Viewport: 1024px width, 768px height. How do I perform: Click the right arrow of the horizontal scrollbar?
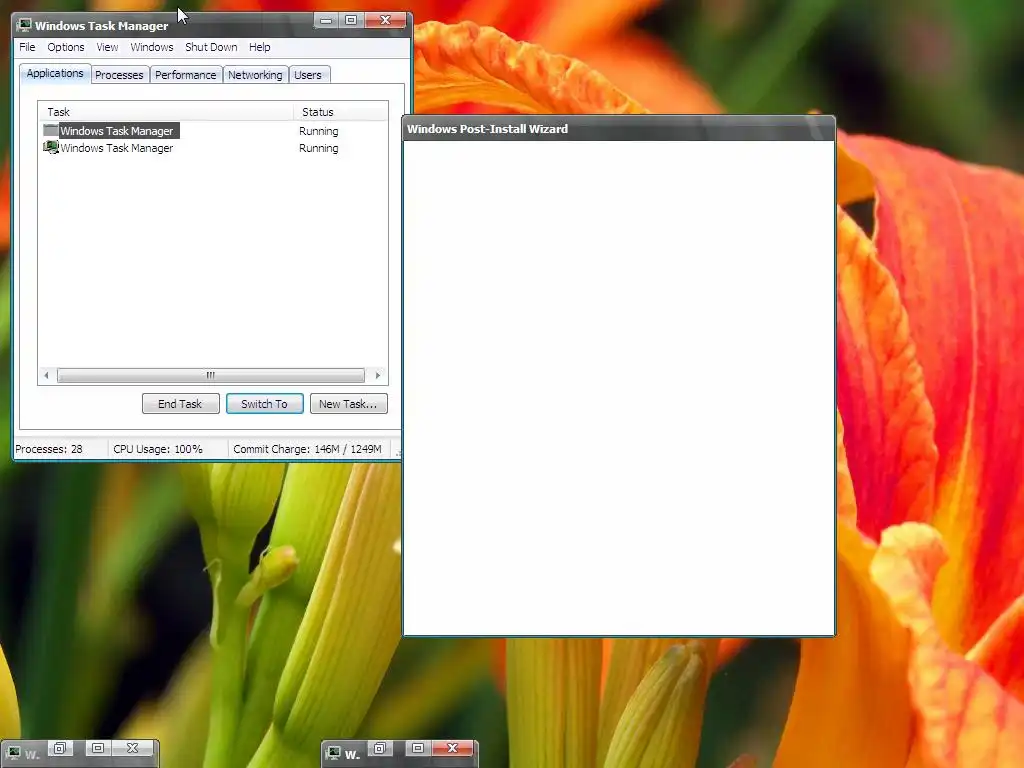coord(377,376)
